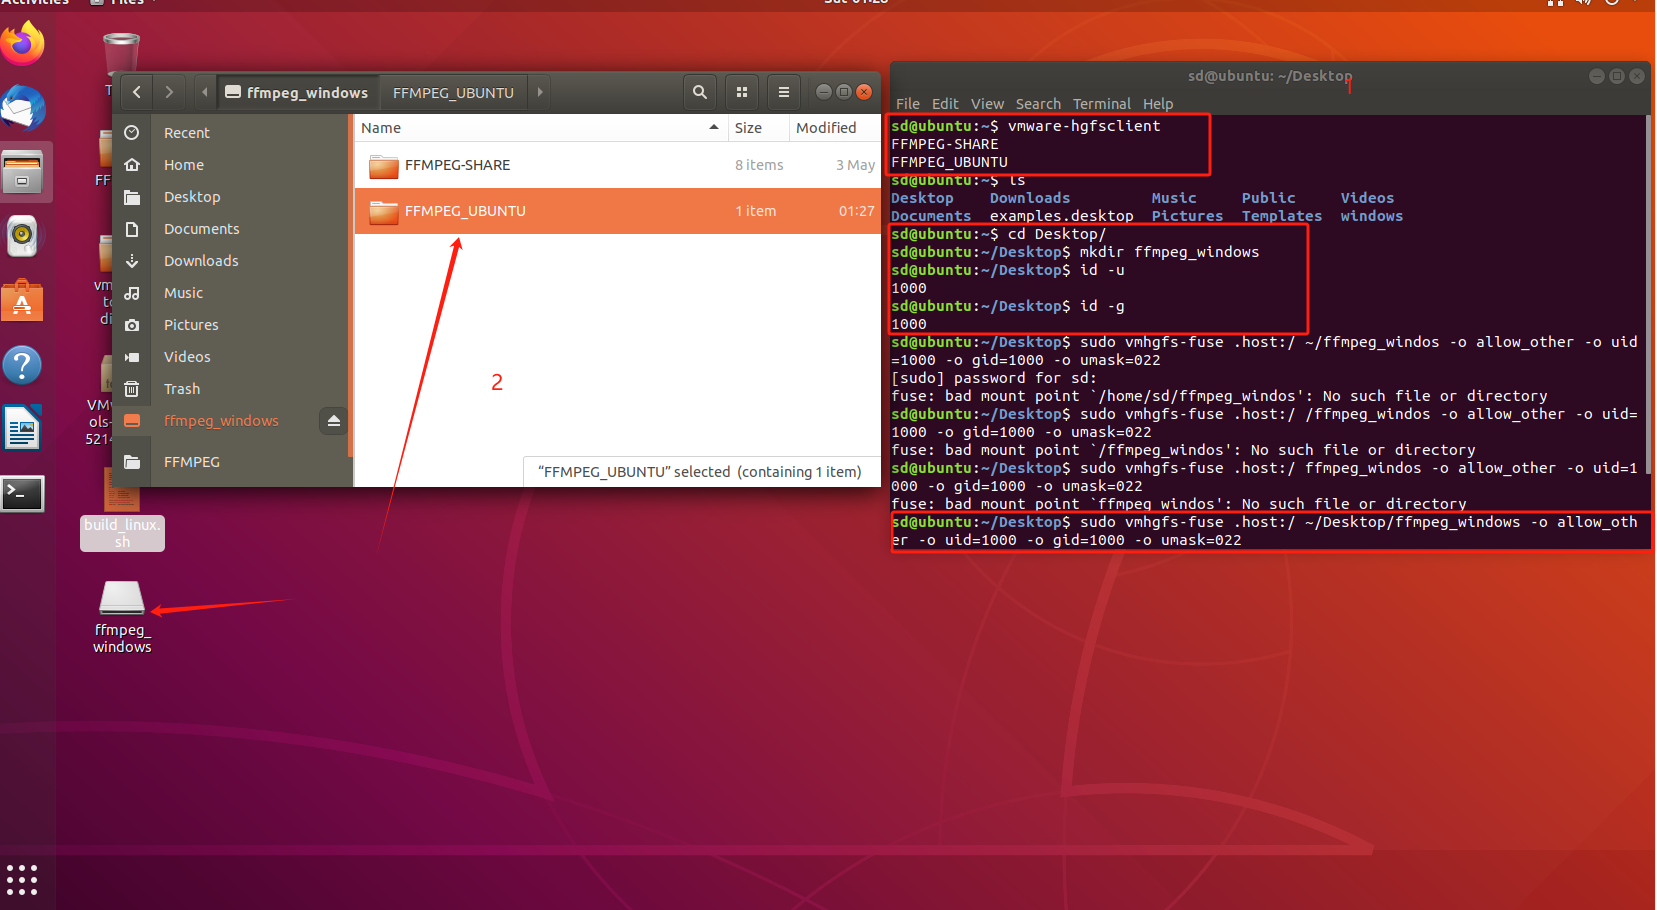
Task: Open Terminal's View menu
Action: tap(987, 104)
